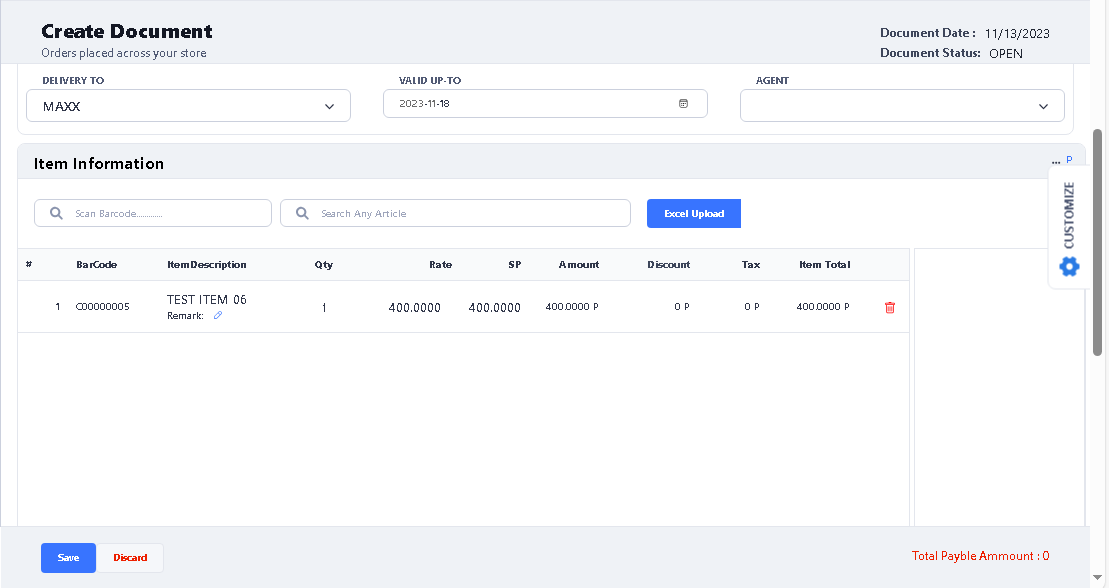The image size is (1109, 588).
Task: Edit the SP value 400.0000
Action: click(494, 308)
